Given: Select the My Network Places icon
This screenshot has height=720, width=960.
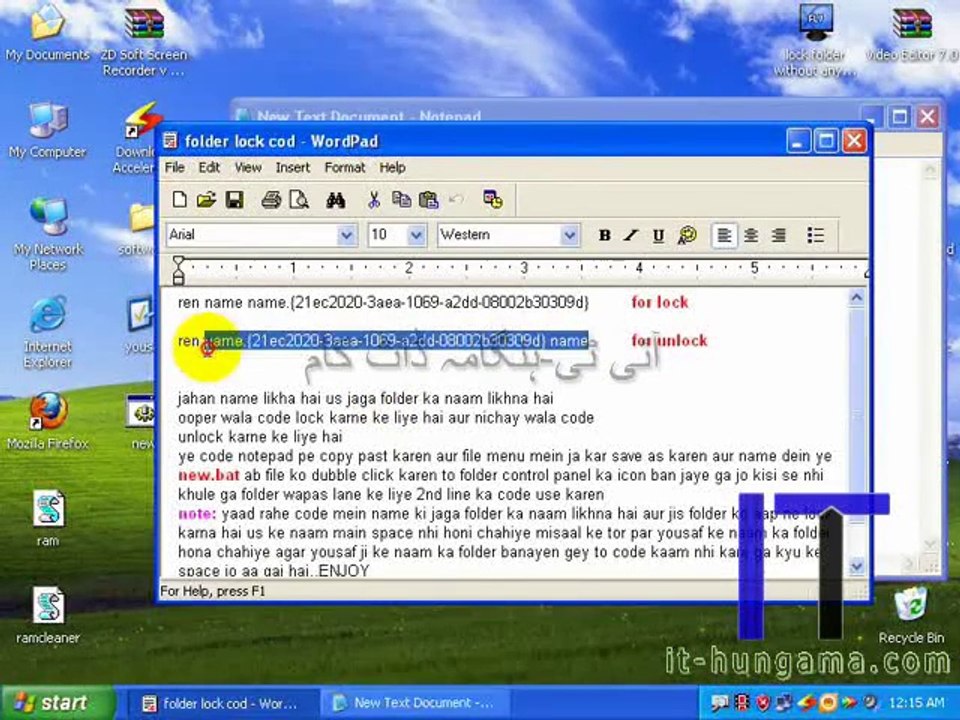Looking at the screenshot, I should (x=47, y=235).
